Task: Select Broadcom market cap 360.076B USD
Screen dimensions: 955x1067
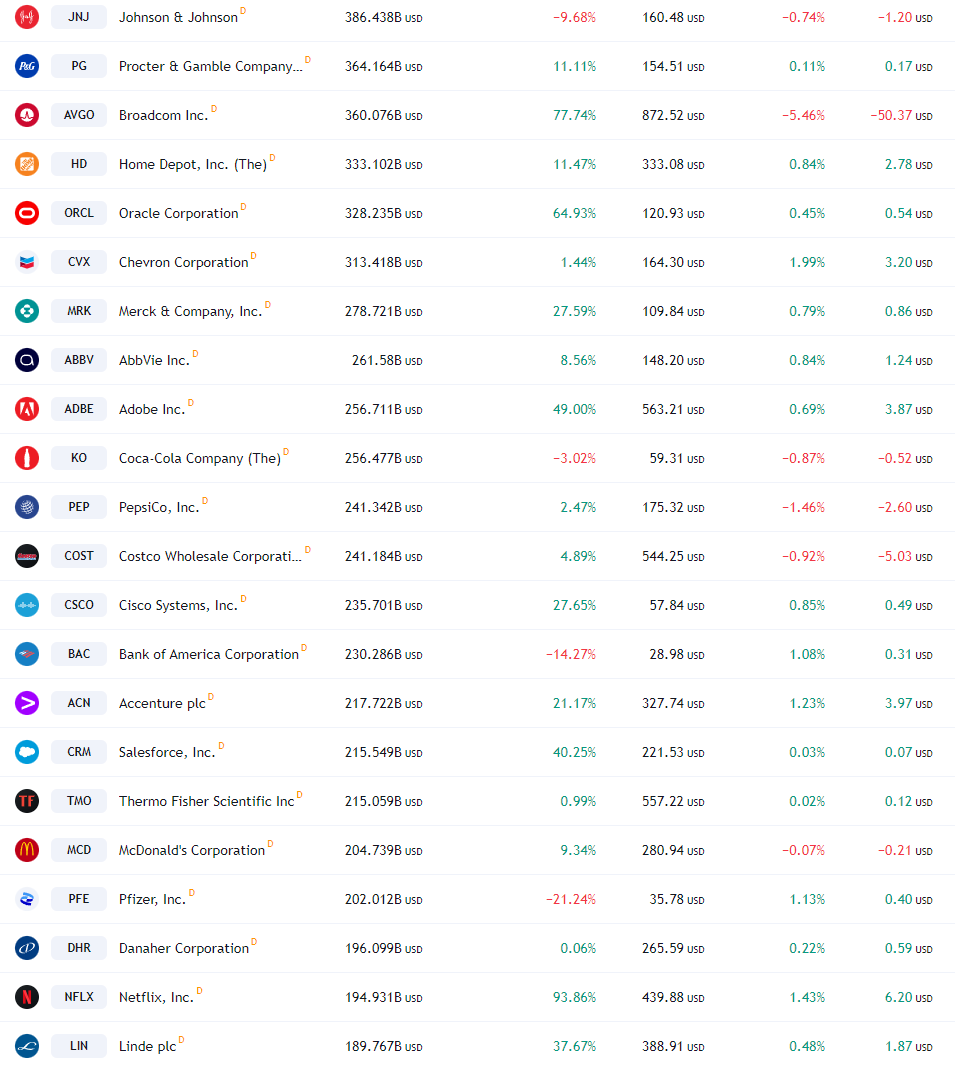Action: click(x=383, y=116)
